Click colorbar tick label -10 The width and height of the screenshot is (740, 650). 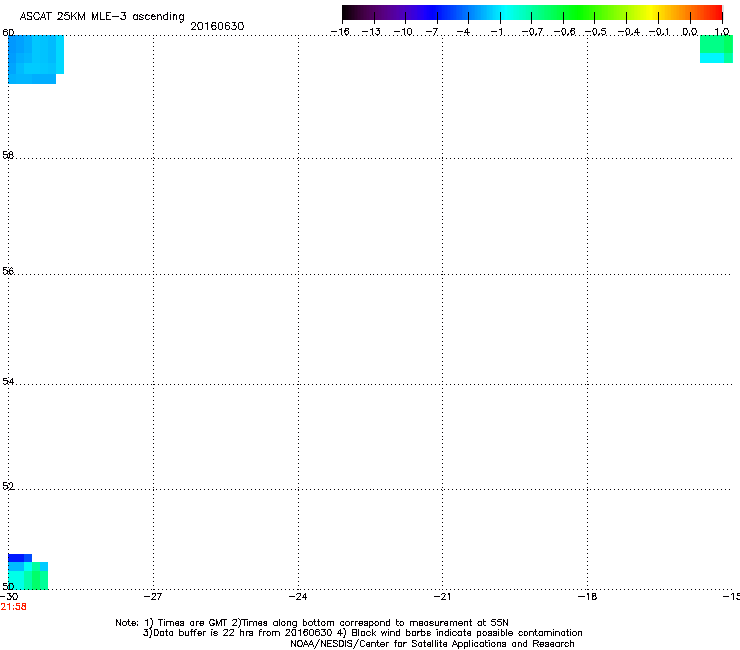(x=403, y=32)
